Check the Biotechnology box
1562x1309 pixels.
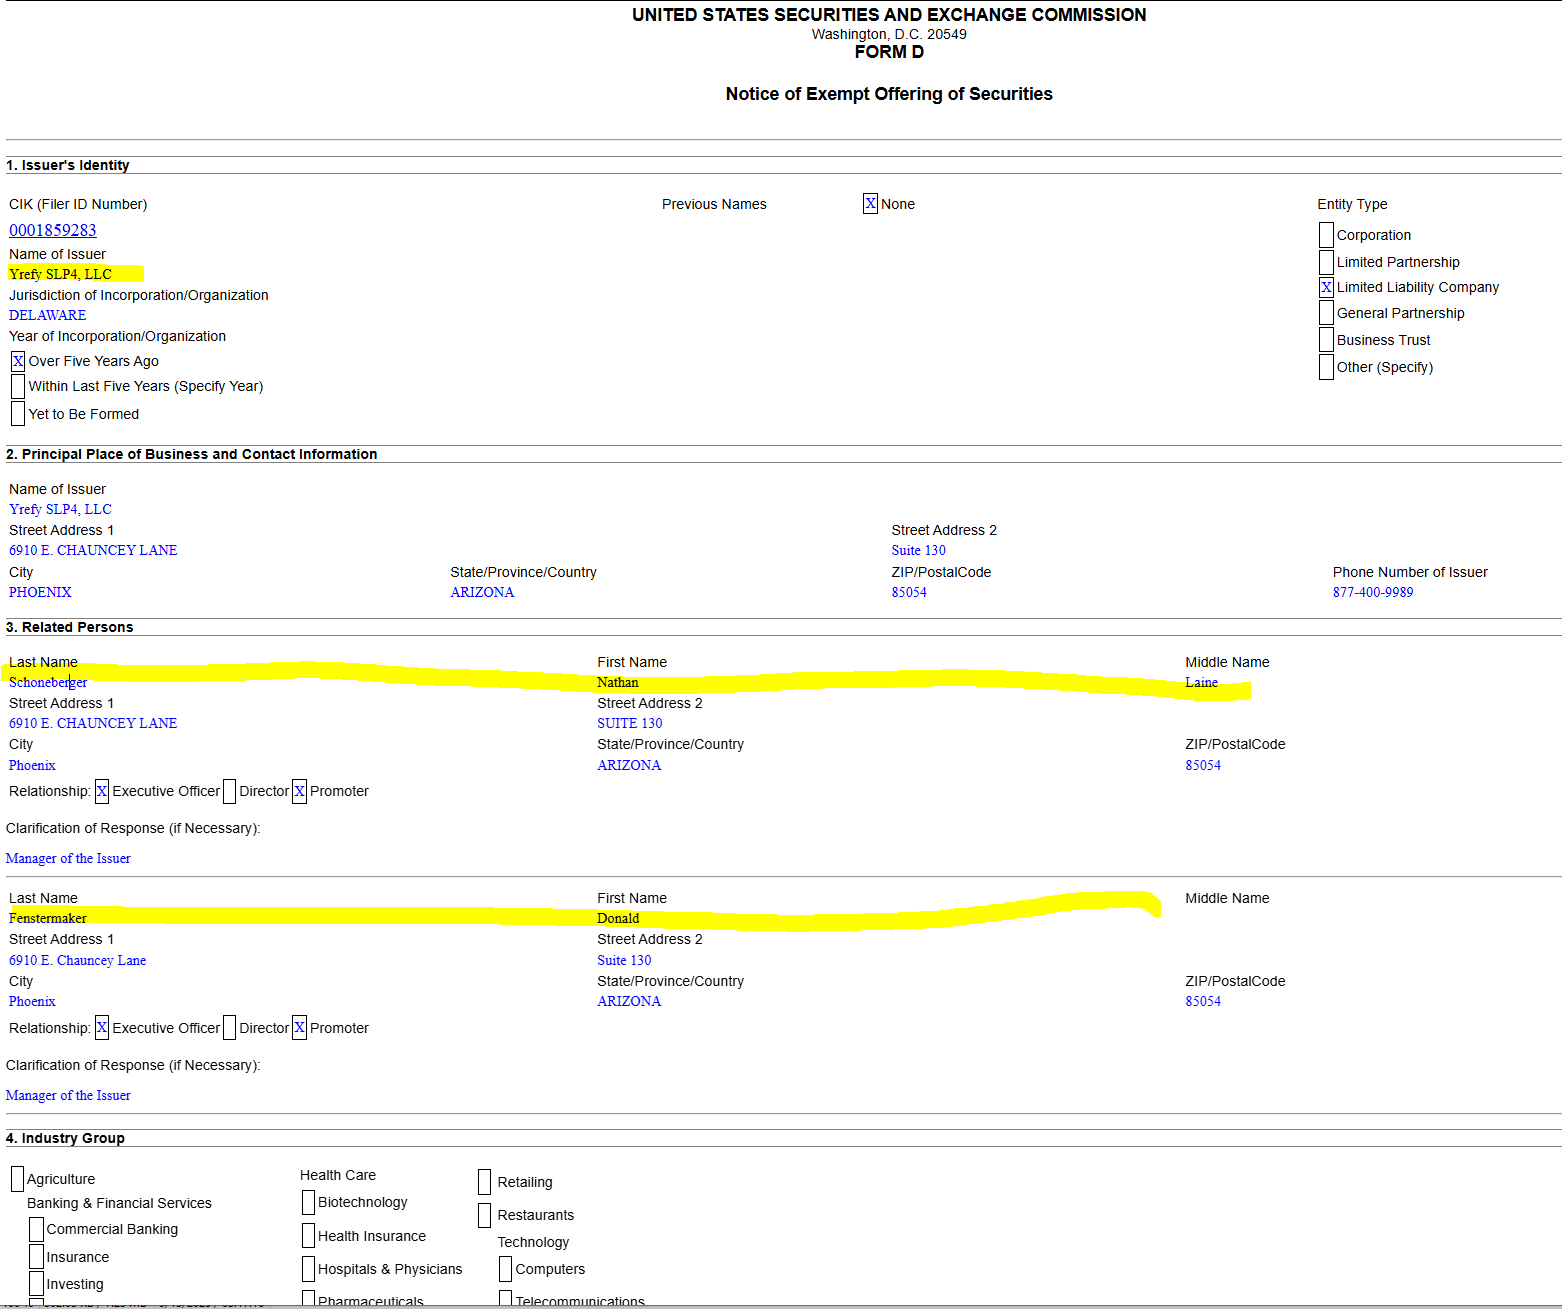click(x=308, y=1202)
